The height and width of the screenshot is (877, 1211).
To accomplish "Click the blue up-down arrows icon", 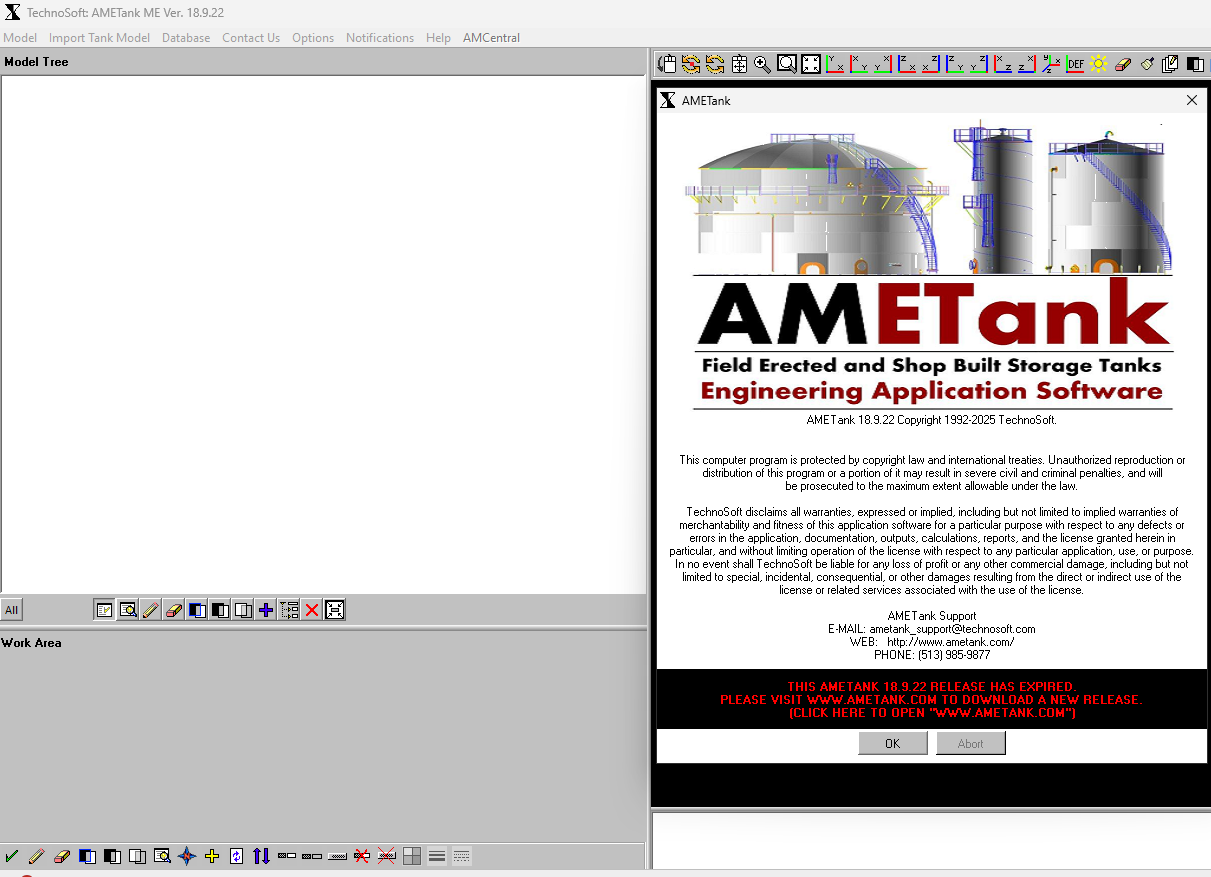I will [x=262, y=856].
